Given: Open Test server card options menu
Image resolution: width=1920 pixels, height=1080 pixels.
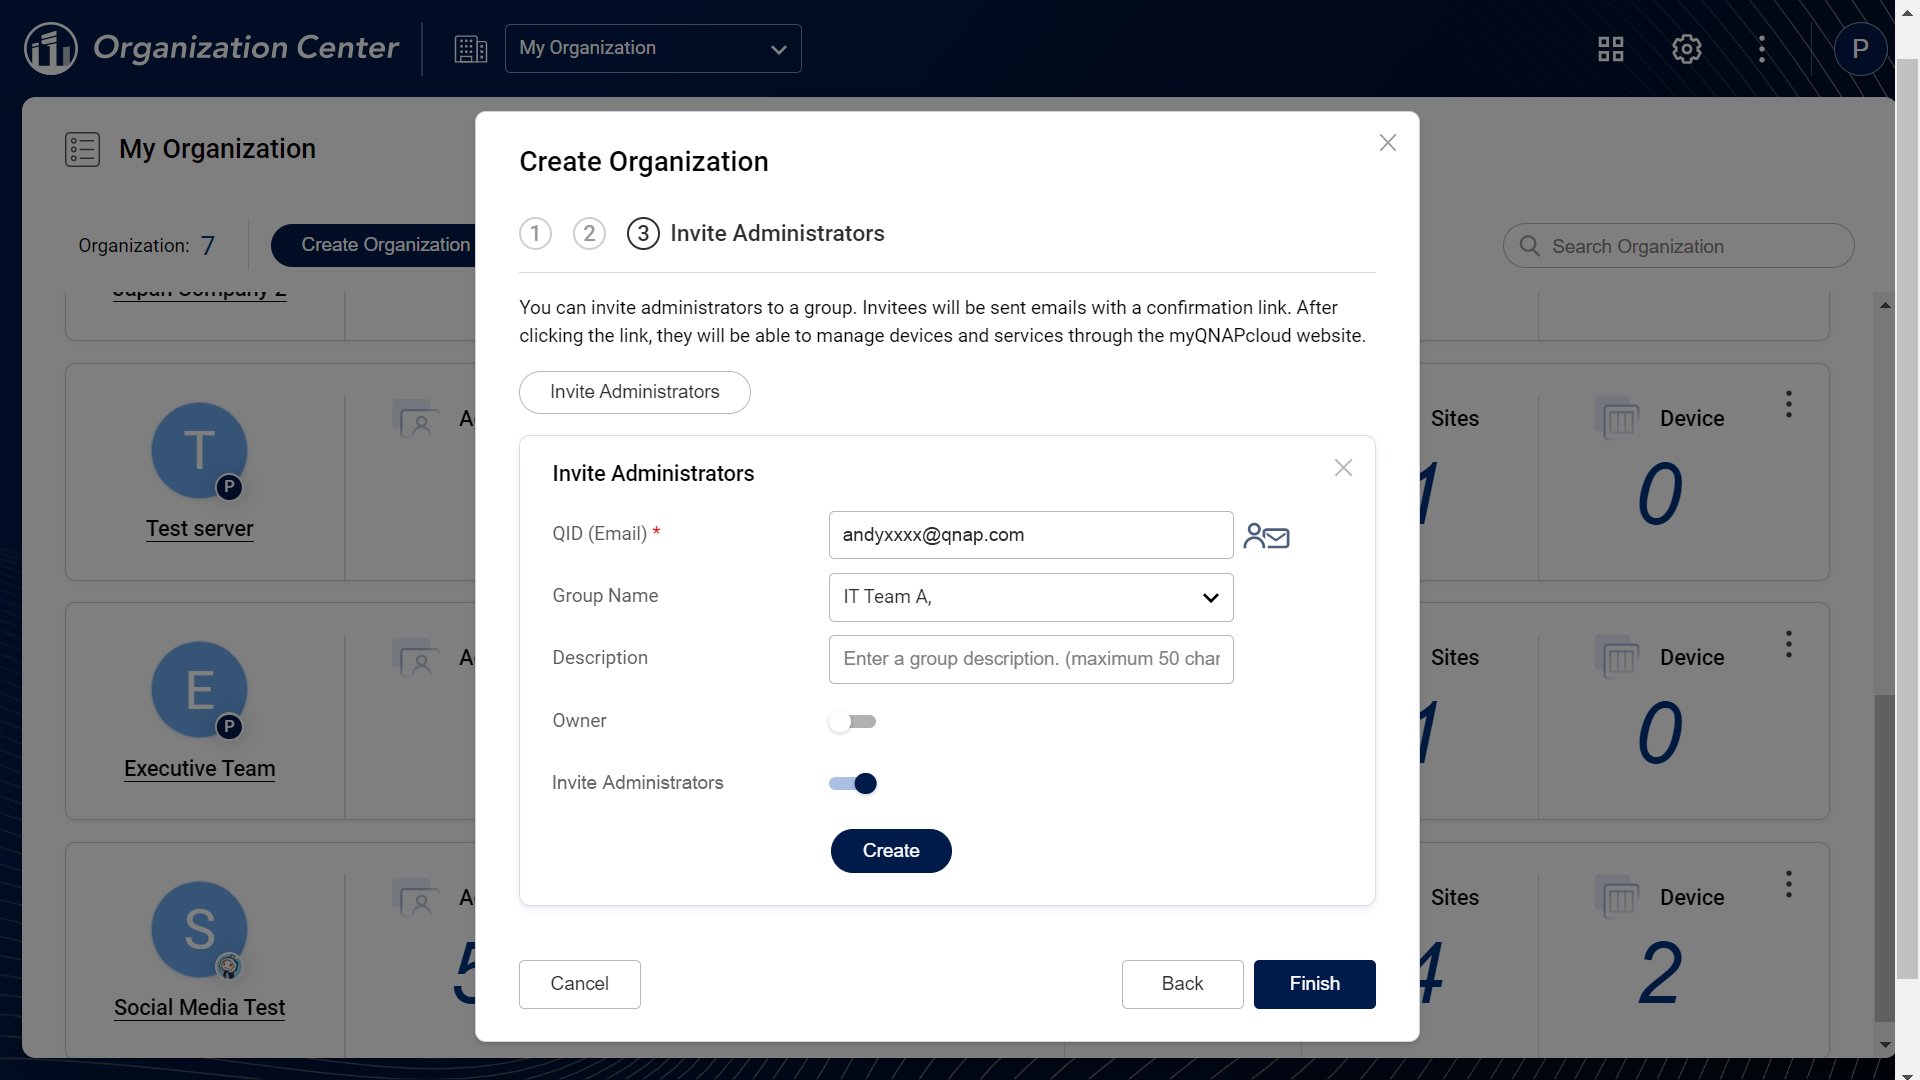Looking at the screenshot, I should tap(1788, 404).
